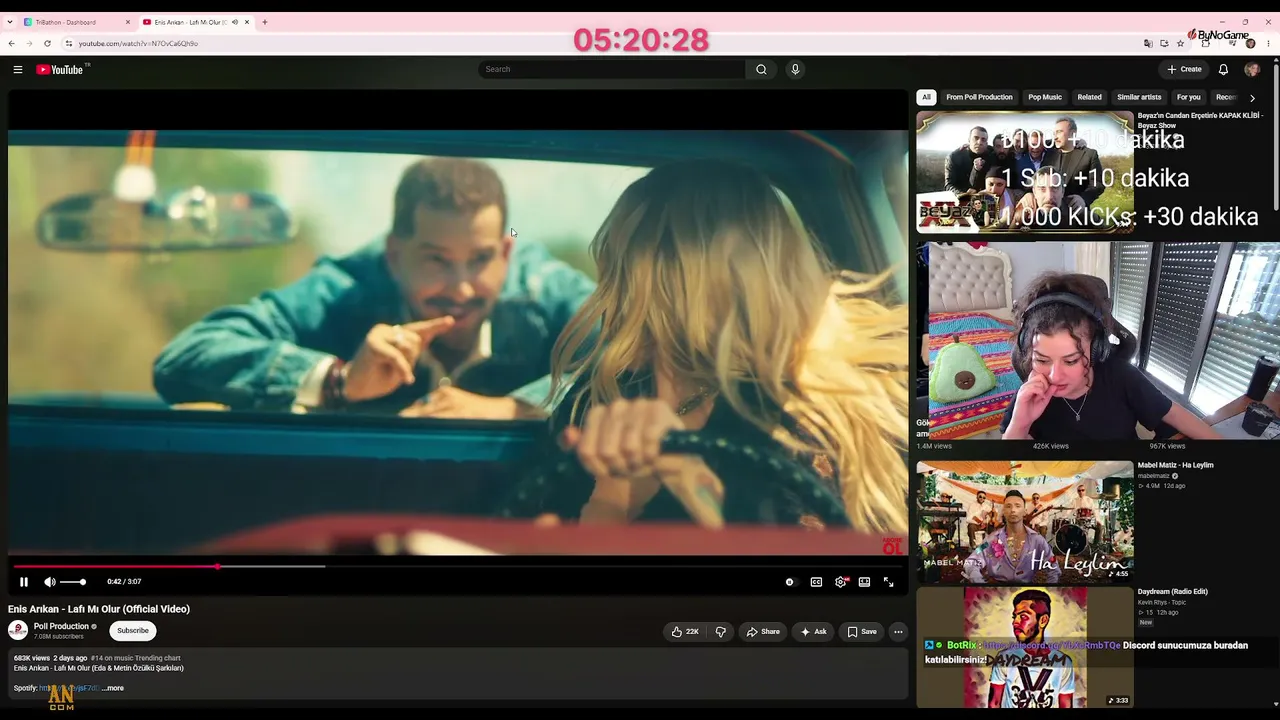Open the browser extensions puzzle icon
The width and height of the screenshot is (1280, 720).
pos(1206,43)
